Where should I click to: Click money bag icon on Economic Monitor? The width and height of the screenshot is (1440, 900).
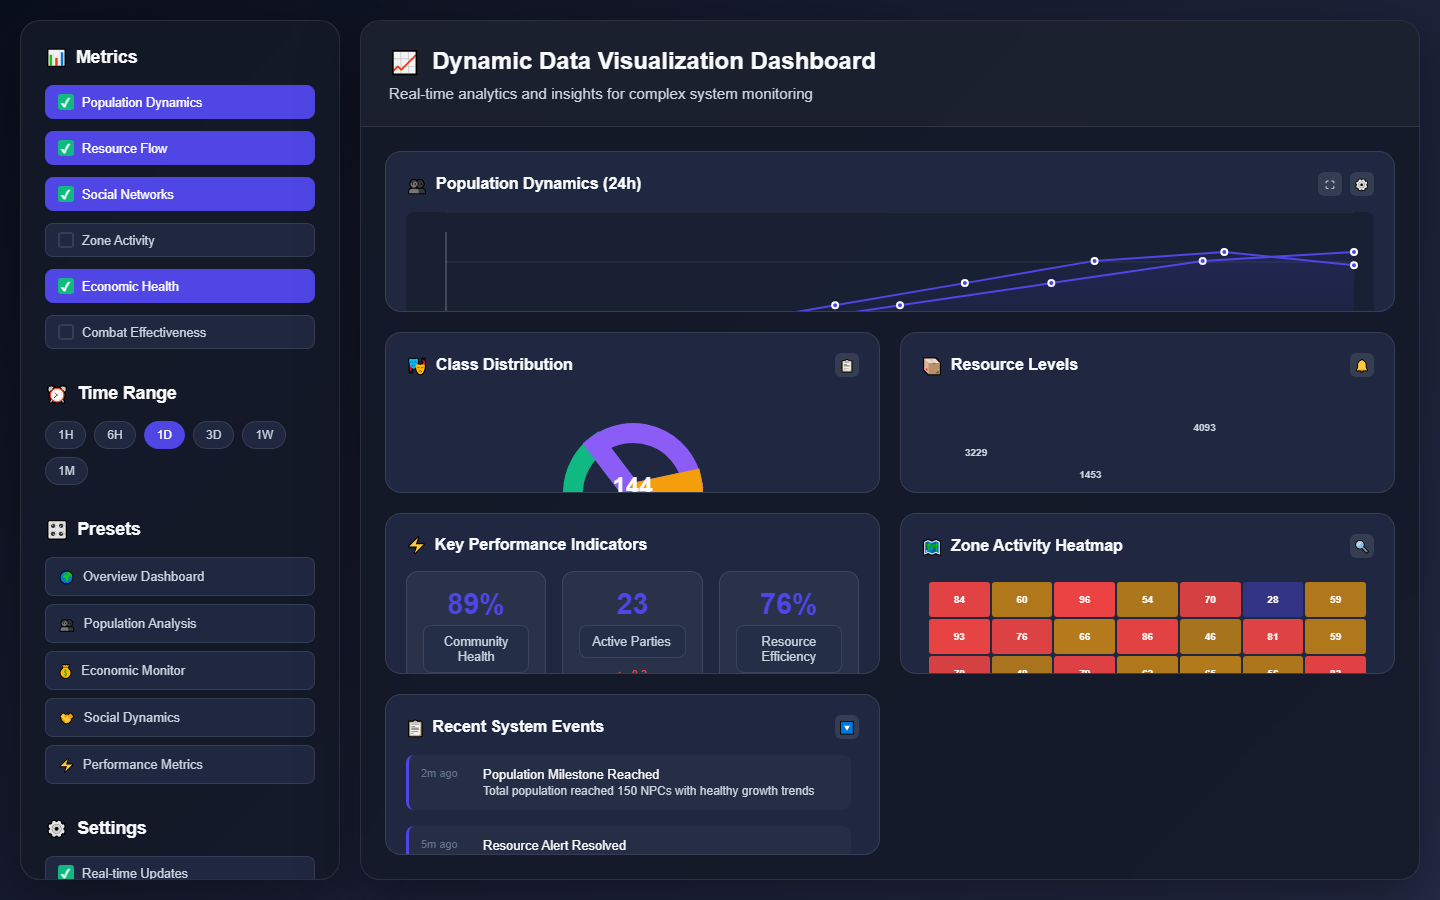pos(66,671)
